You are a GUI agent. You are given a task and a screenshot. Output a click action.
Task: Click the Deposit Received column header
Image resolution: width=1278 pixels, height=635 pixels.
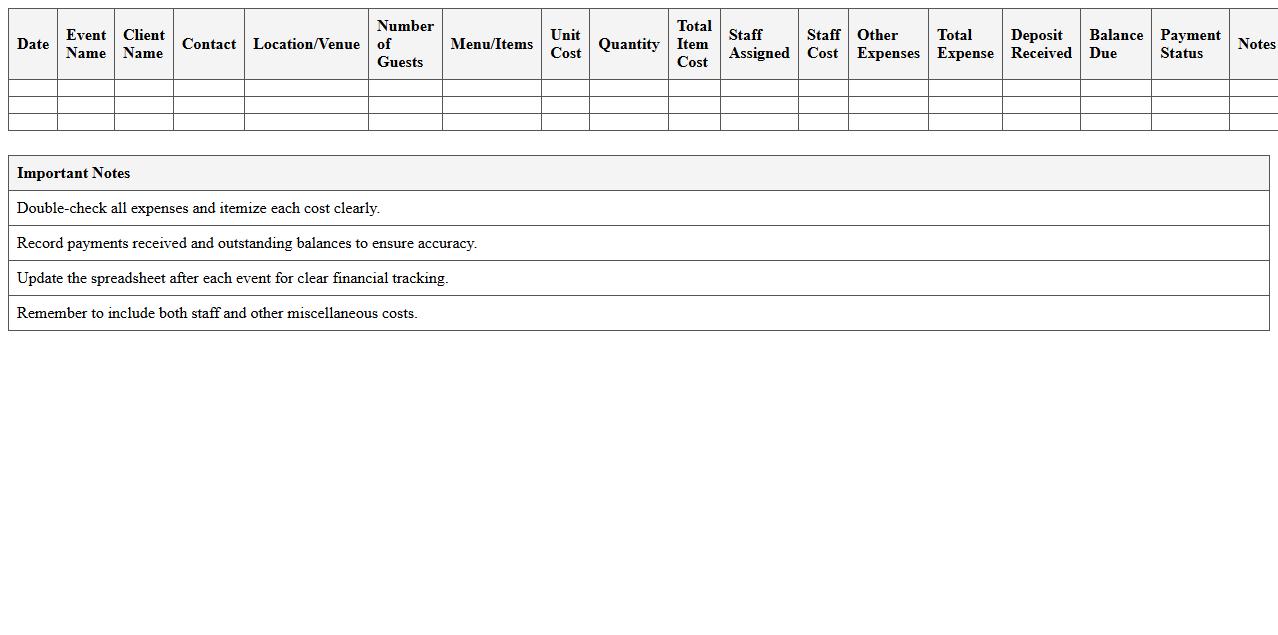click(1040, 44)
